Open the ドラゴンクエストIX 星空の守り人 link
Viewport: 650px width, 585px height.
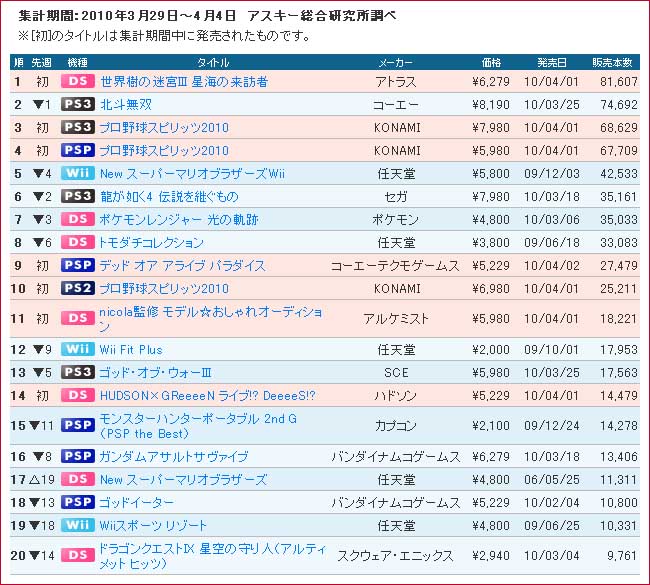click(213, 556)
